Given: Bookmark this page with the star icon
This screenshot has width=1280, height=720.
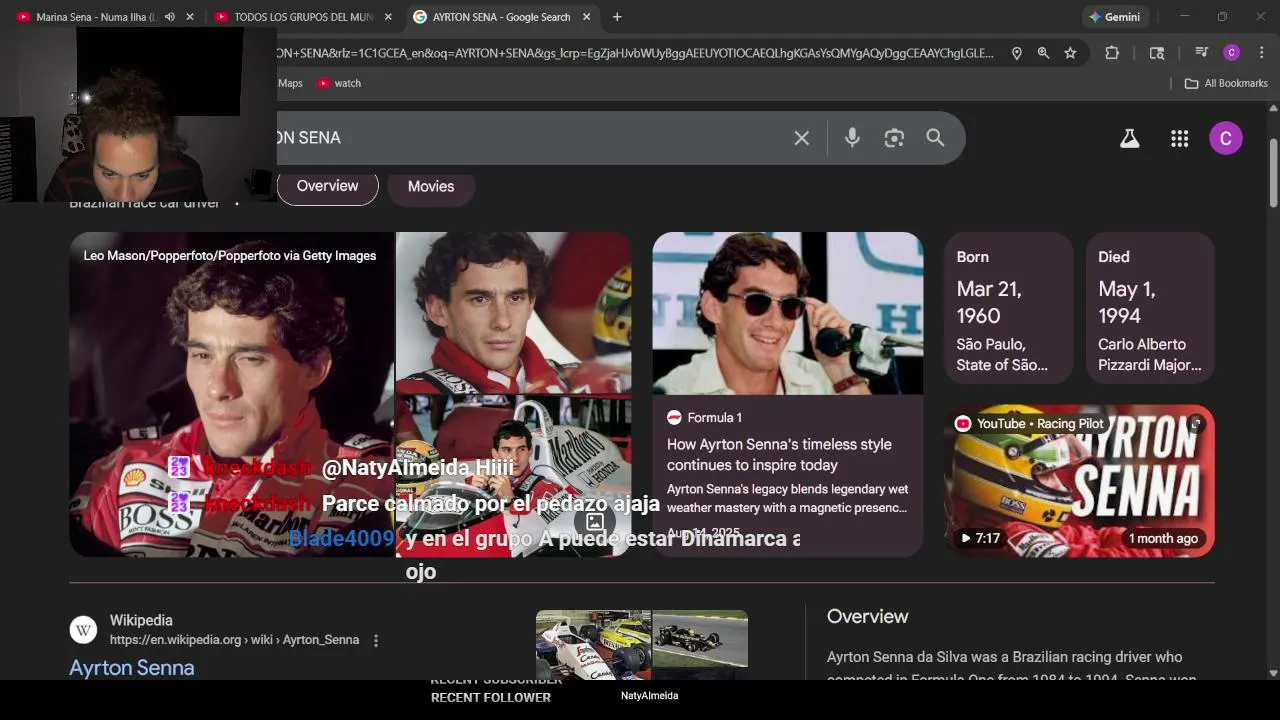Looking at the screenshot, I should click(x=1070, y=53).
